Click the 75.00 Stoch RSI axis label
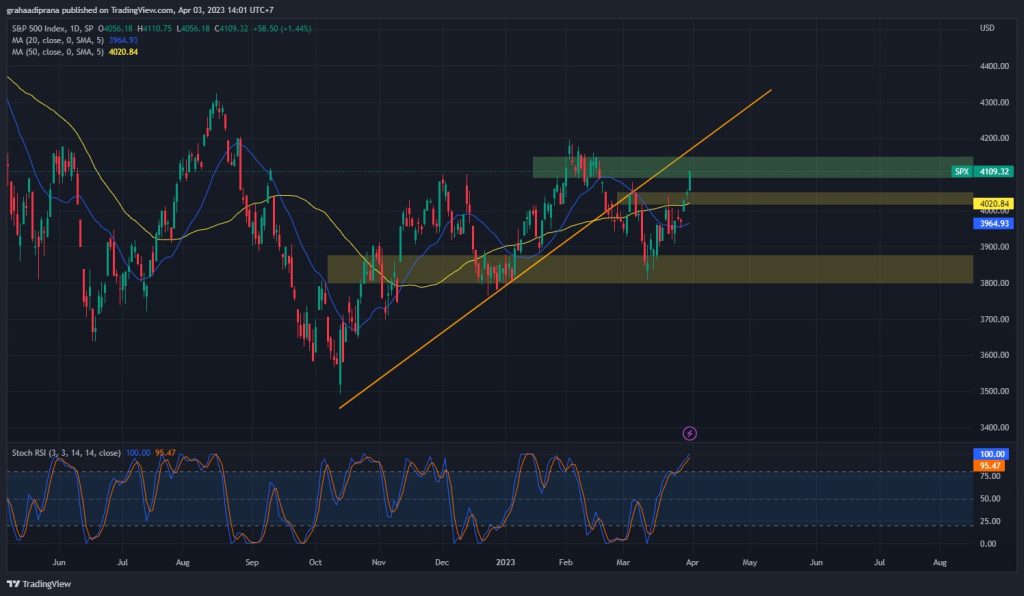This screenshot has height=596, width=1024. pos(990,476)
